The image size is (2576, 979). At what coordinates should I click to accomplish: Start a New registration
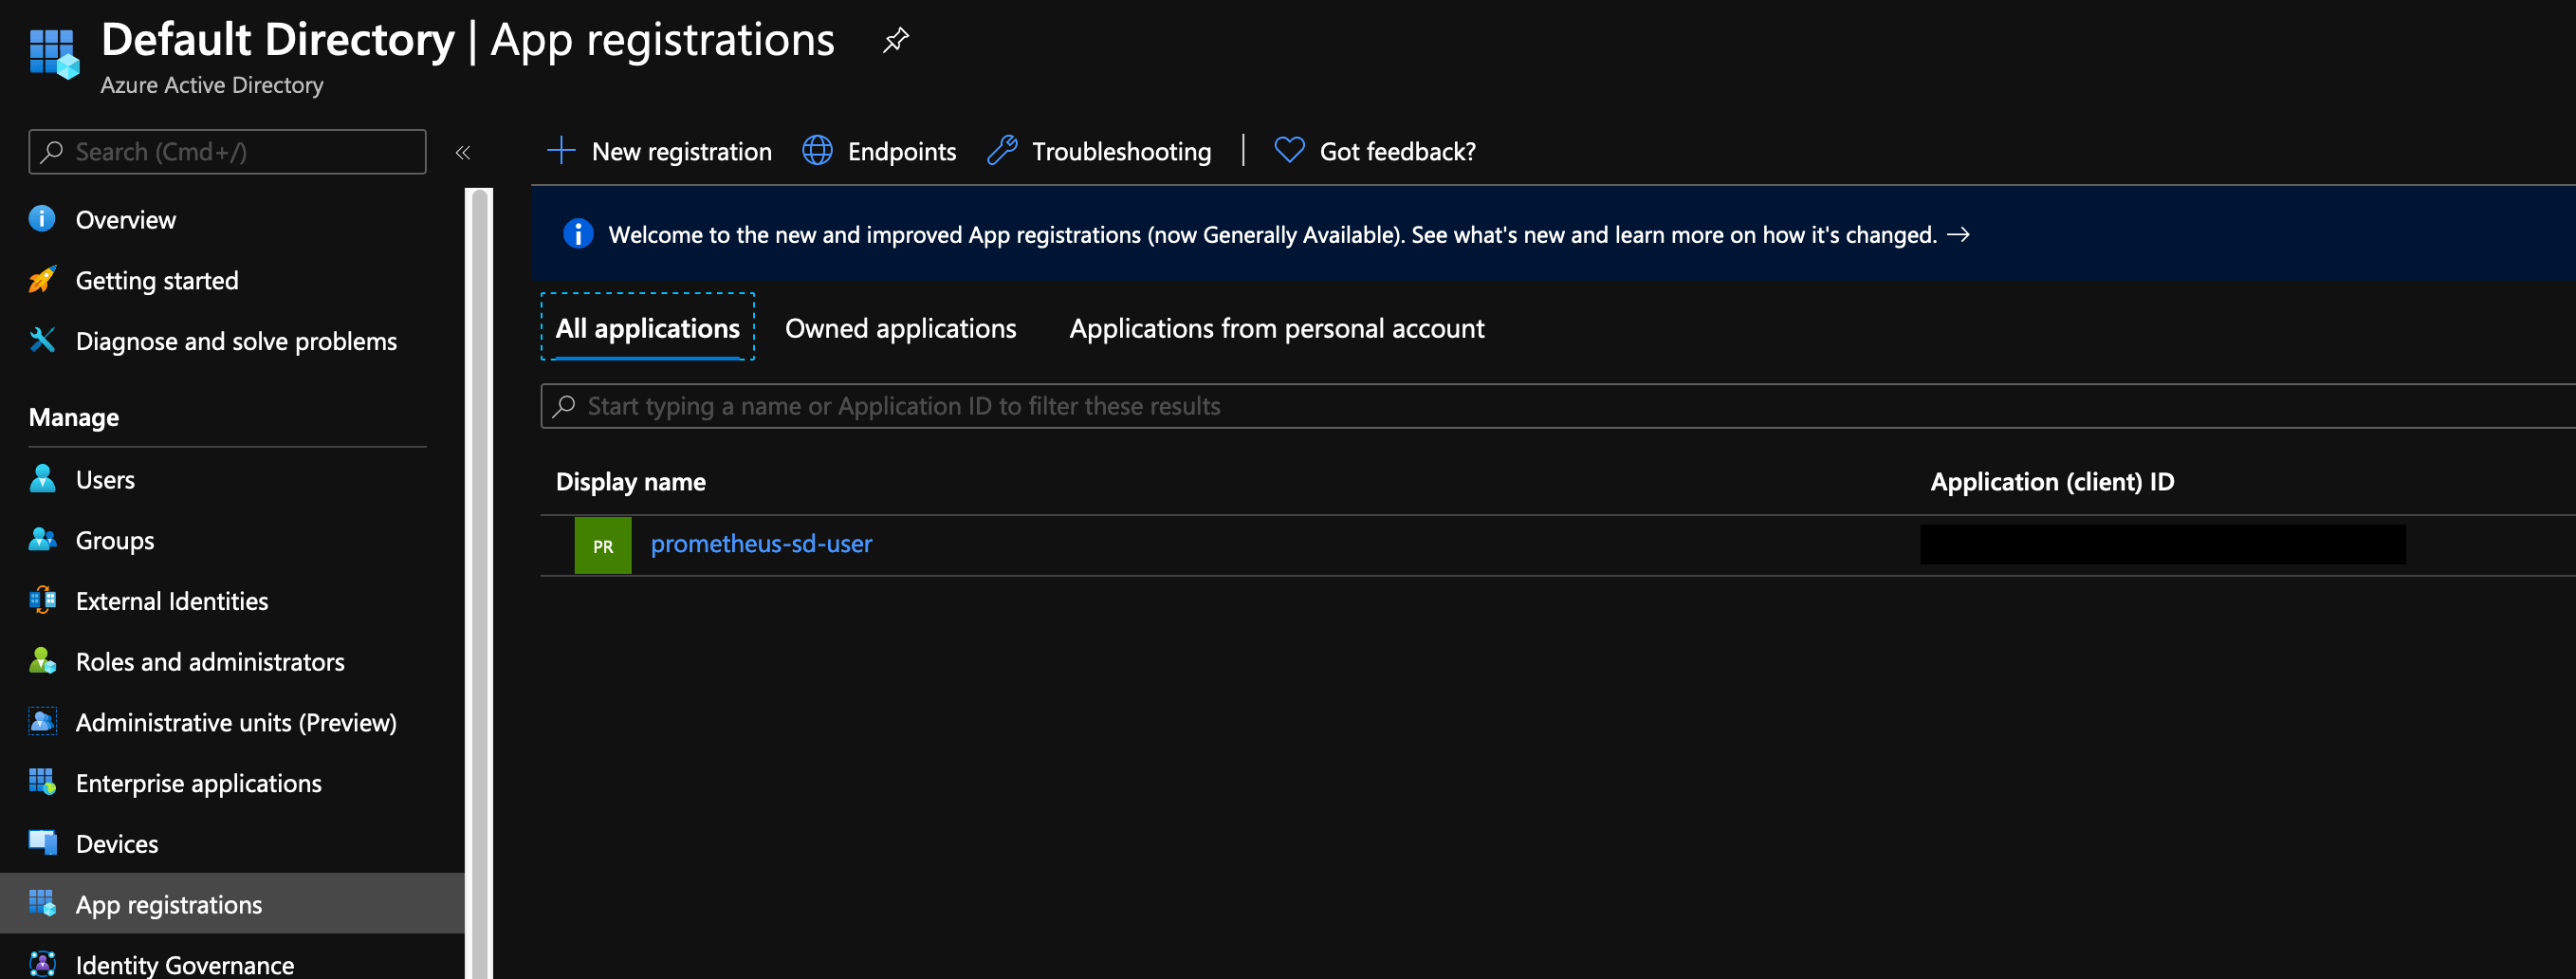(x=658, y=151)
